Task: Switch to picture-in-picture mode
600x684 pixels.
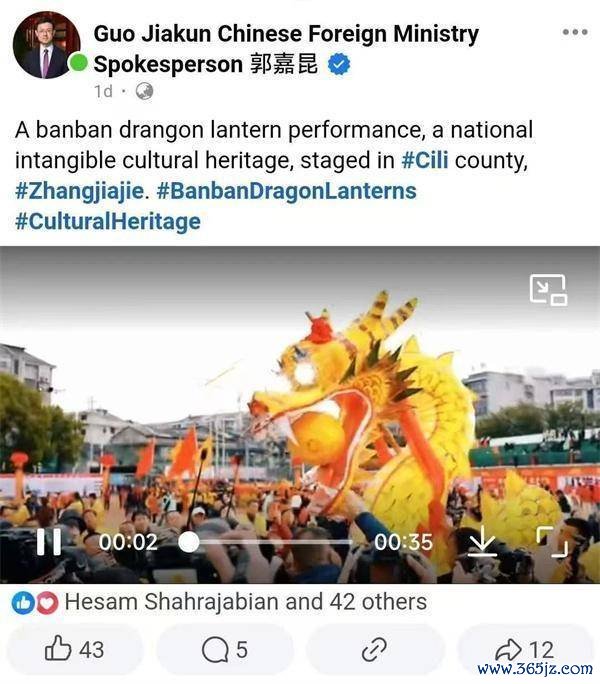Action: pos(549,290)
